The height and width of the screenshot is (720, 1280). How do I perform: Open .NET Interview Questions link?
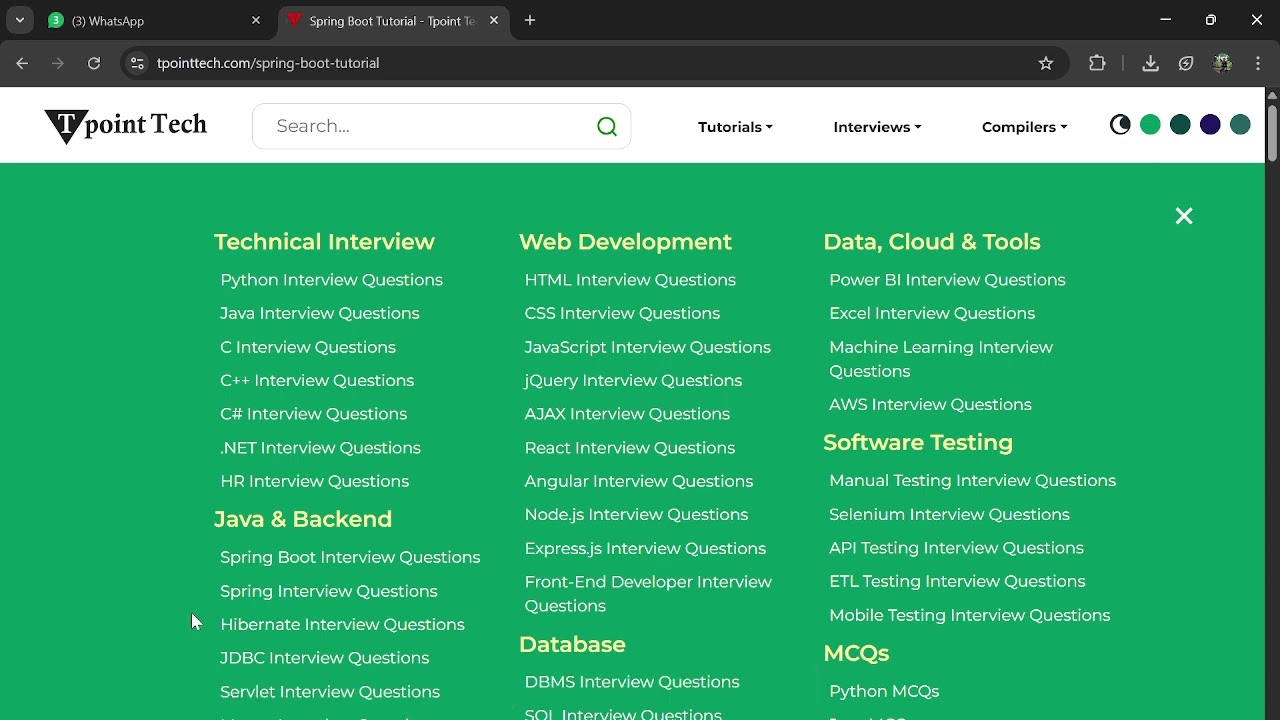(x=320, y=448)
